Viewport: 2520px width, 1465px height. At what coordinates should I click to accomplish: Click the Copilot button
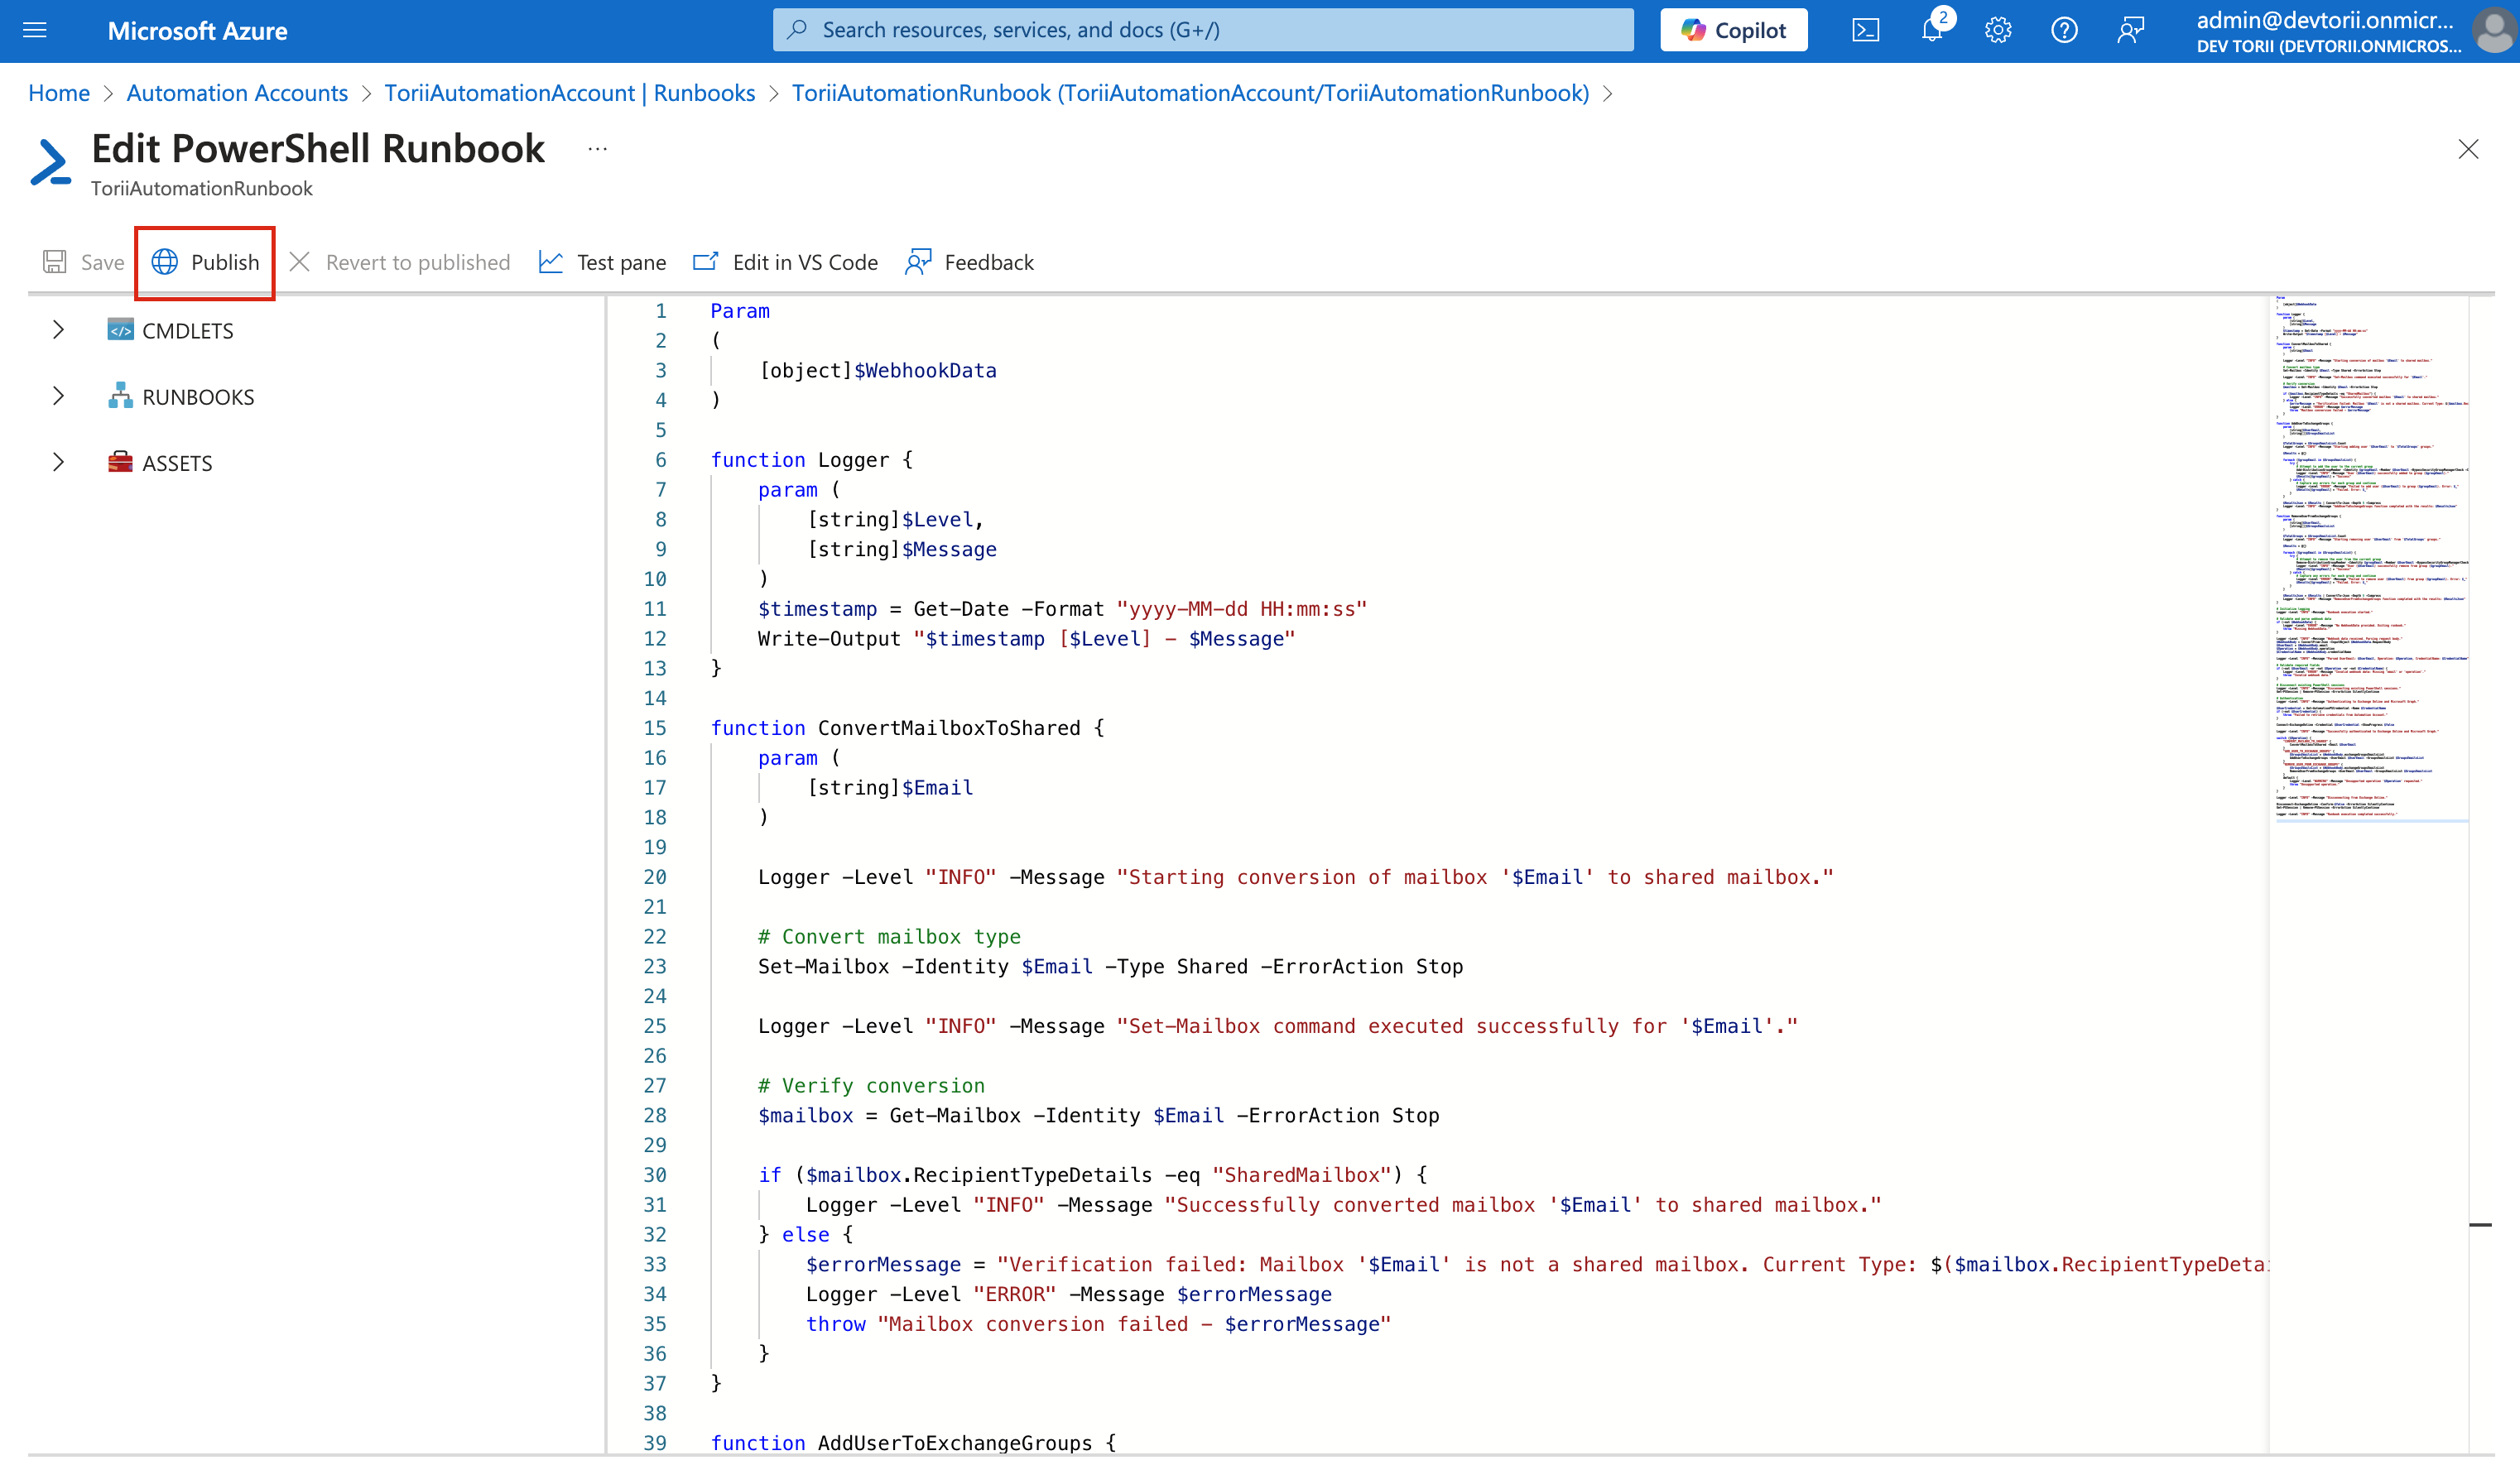(1733, 30)
